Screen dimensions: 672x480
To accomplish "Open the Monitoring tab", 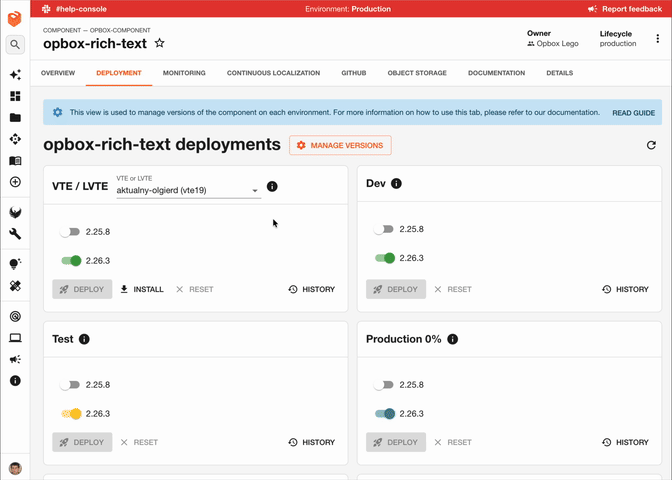I will pos(184,73).
